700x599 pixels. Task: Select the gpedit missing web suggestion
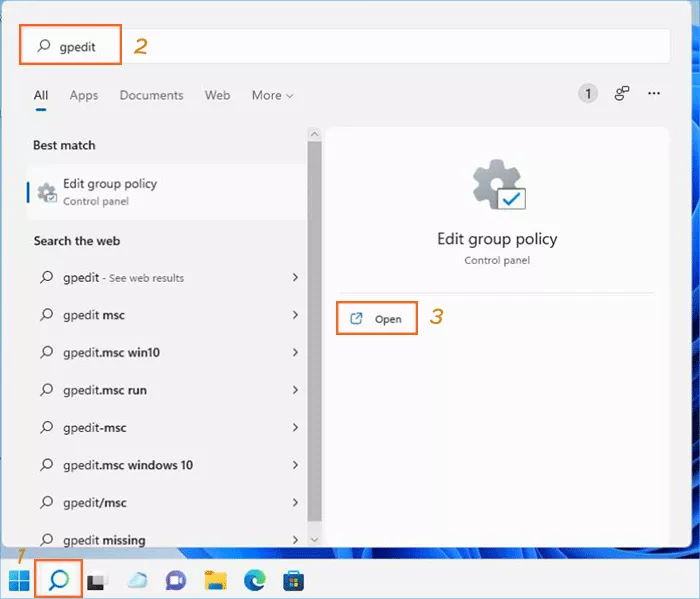[x=166, y=537]
